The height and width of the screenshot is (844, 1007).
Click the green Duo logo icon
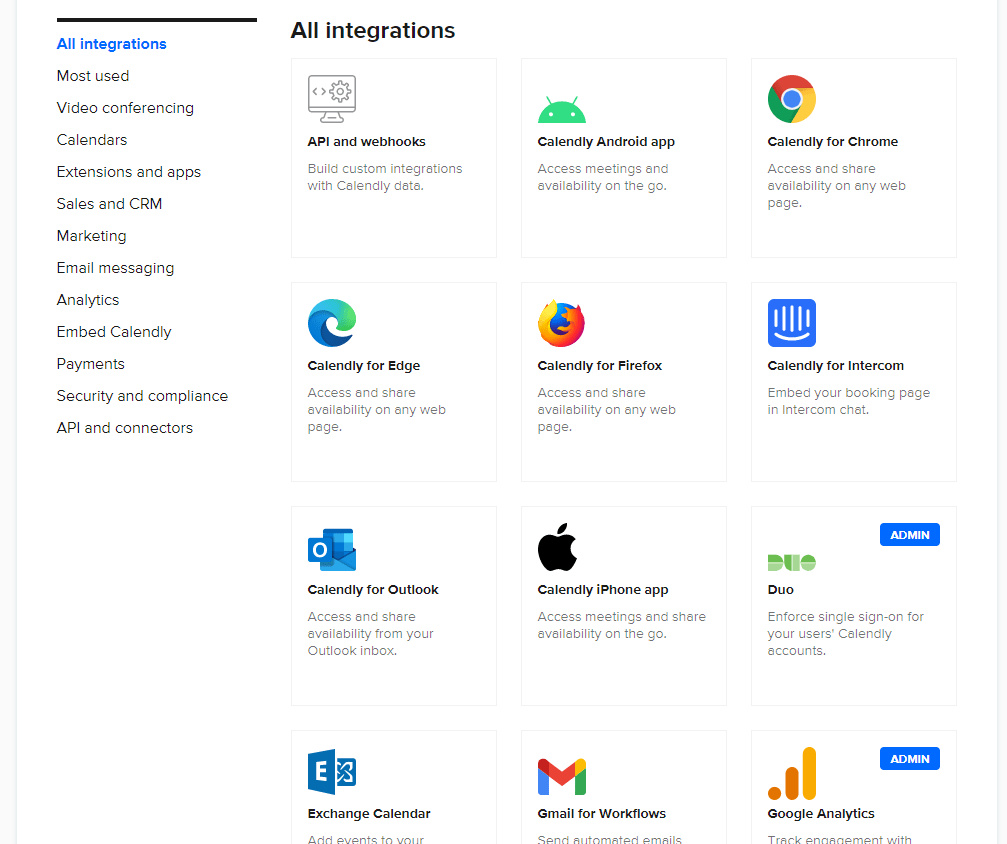(x=791, y=563)
